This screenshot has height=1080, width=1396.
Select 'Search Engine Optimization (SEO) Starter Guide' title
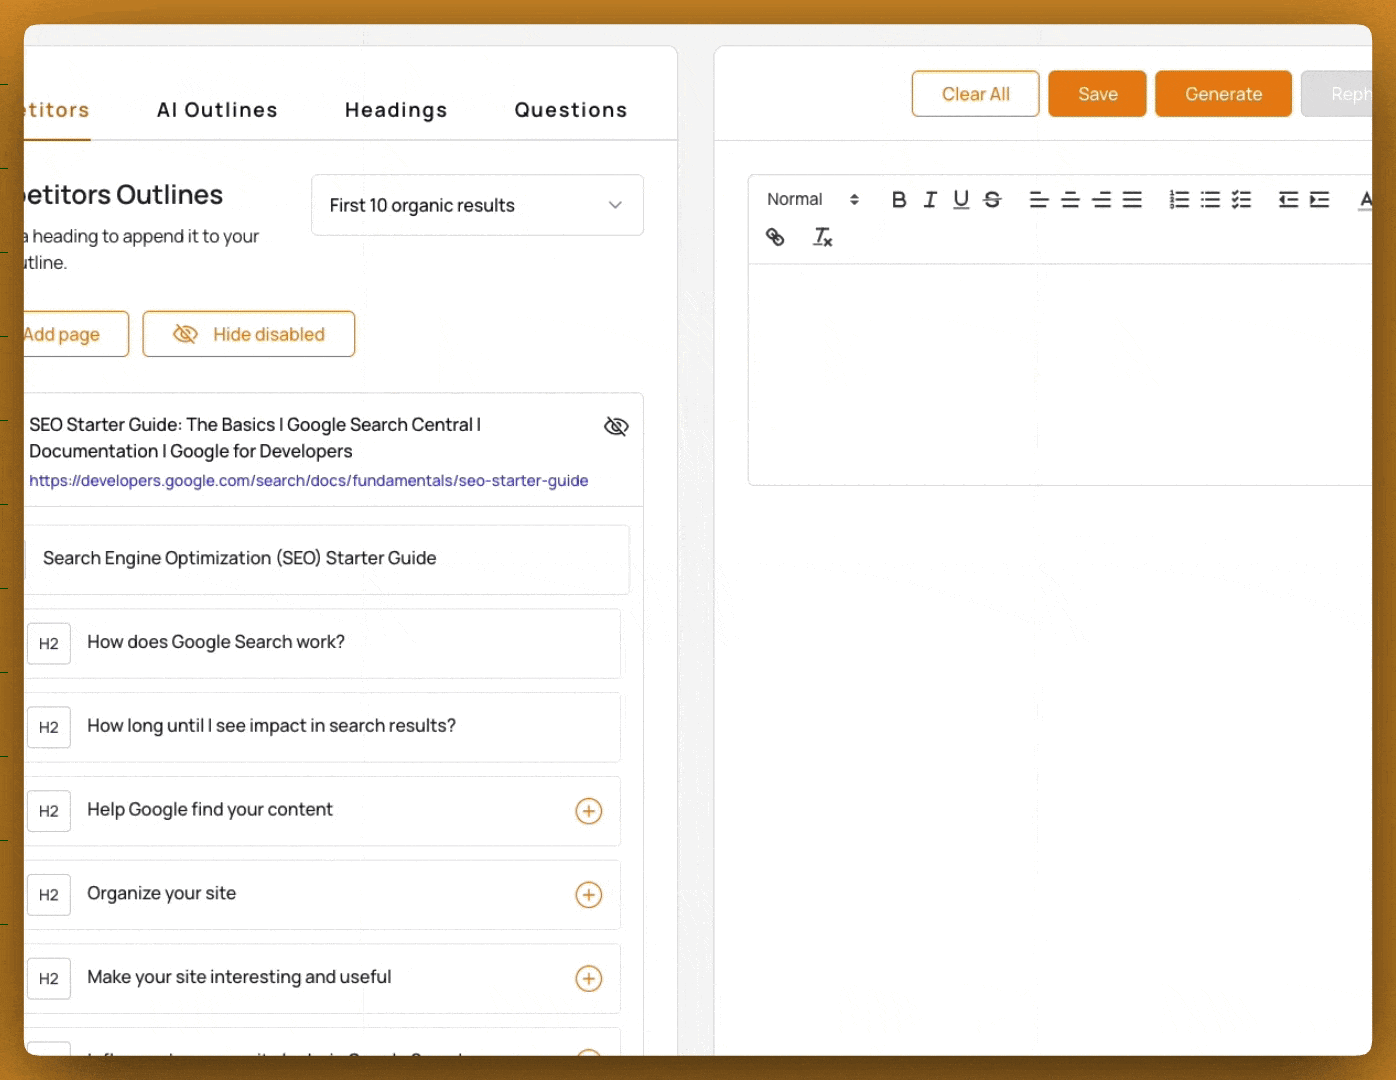coord(327,559)
